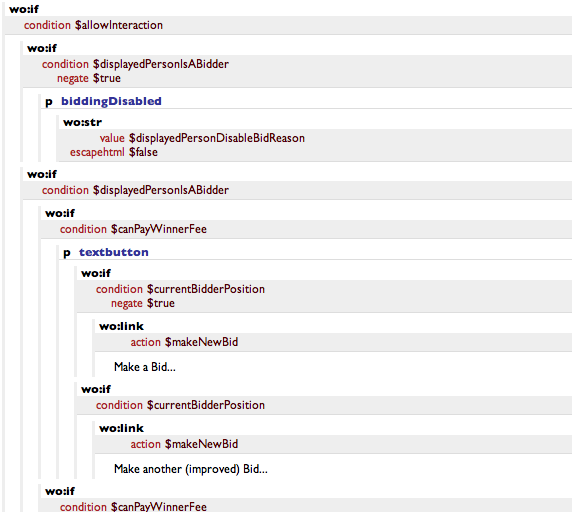
Task: Click the $allowInteraction condition value
Action: tap(119, 25)
